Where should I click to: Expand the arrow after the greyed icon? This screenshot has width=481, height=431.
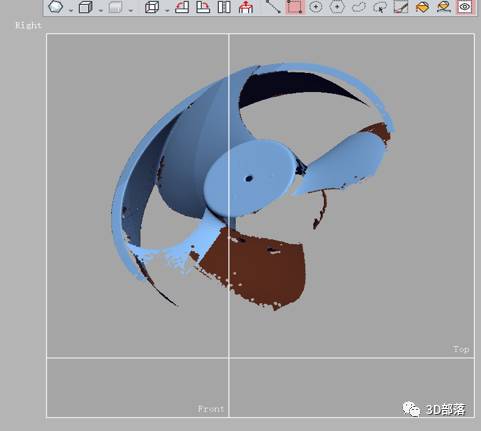coord(131,10)
